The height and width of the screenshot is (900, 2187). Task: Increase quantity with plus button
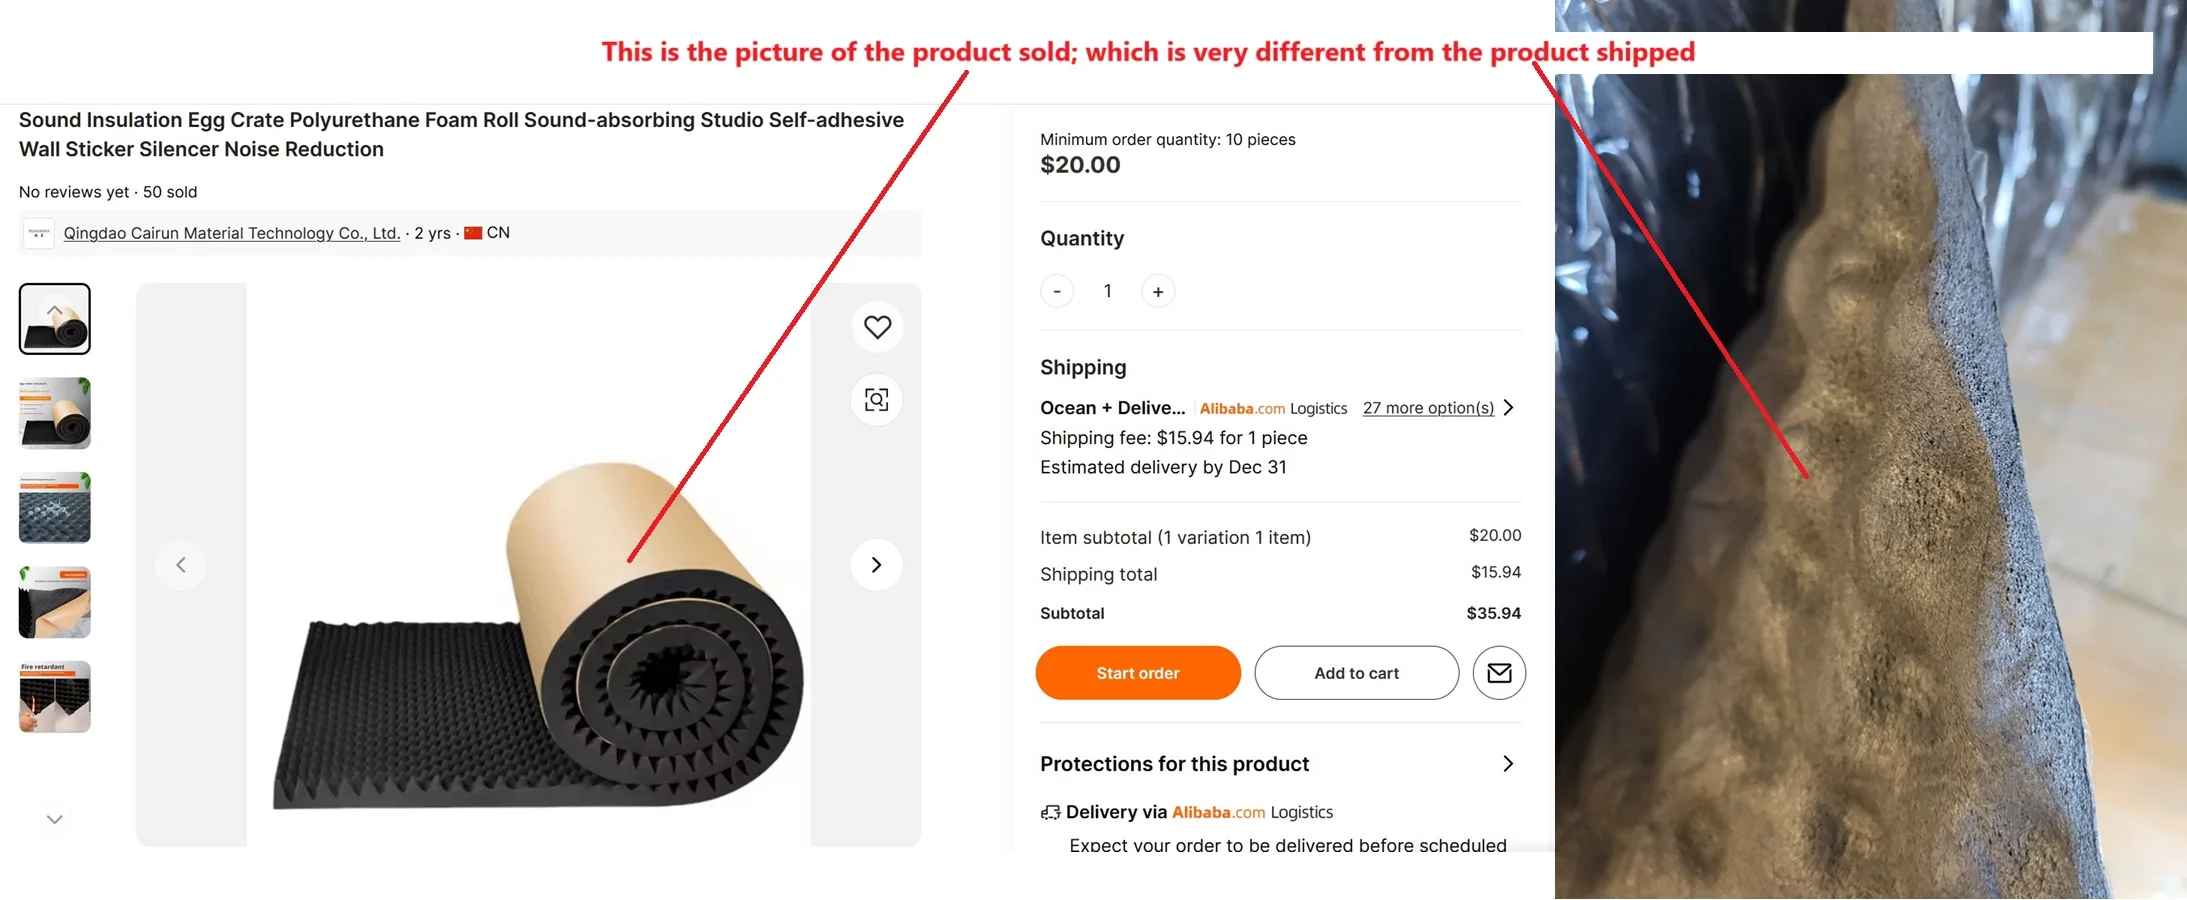click(x=1158, y=292)
